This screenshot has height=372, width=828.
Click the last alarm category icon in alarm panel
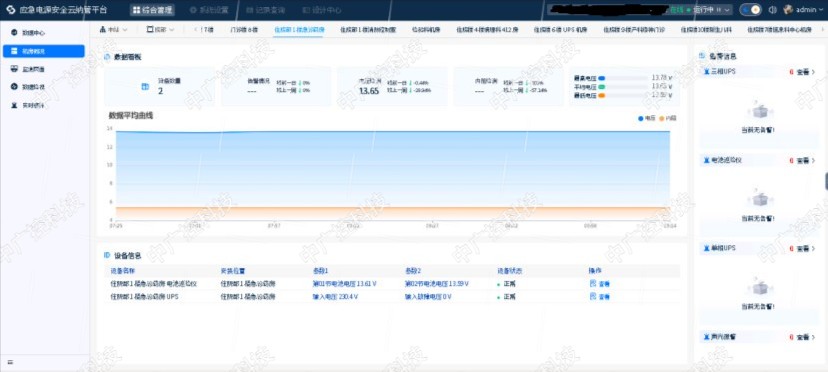coord(707,336)
